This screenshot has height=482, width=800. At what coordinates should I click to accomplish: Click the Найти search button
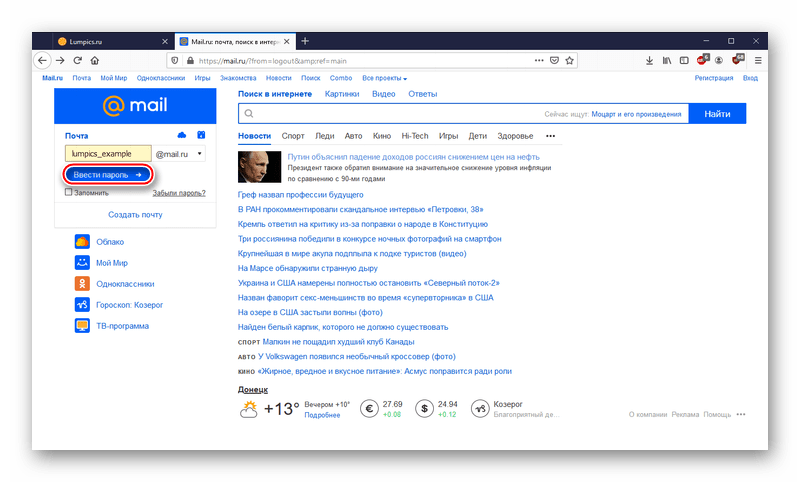coord(717,114)
